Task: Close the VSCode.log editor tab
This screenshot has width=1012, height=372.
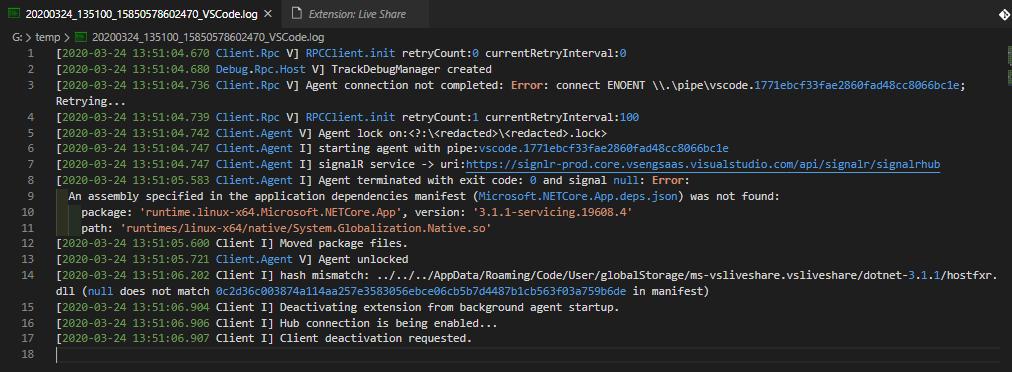Action: 268,13
